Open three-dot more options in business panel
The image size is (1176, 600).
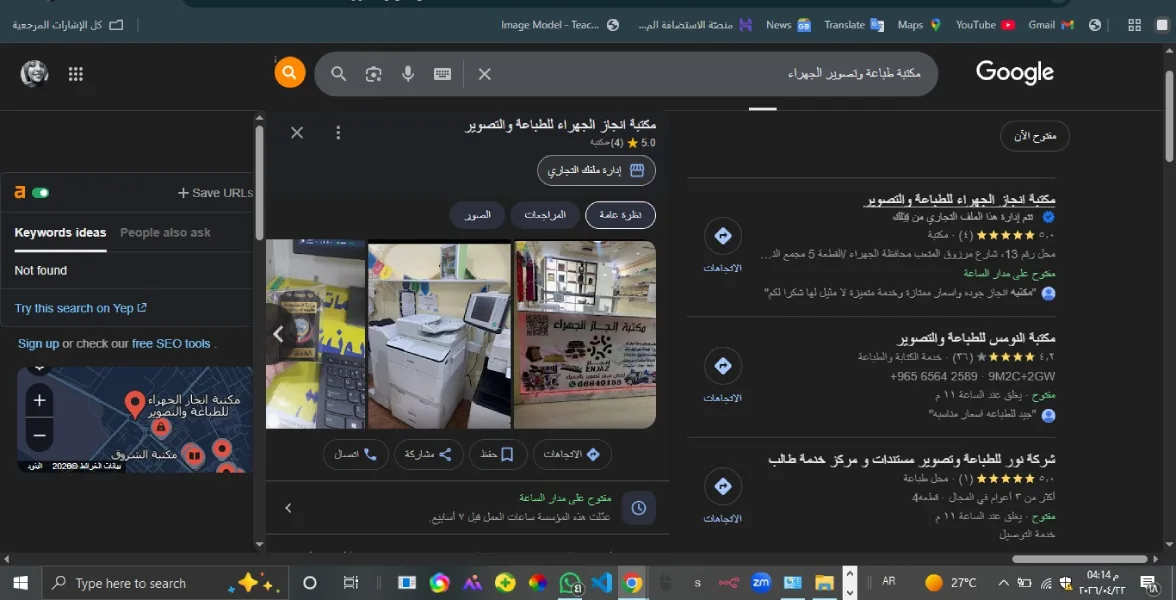338,133
